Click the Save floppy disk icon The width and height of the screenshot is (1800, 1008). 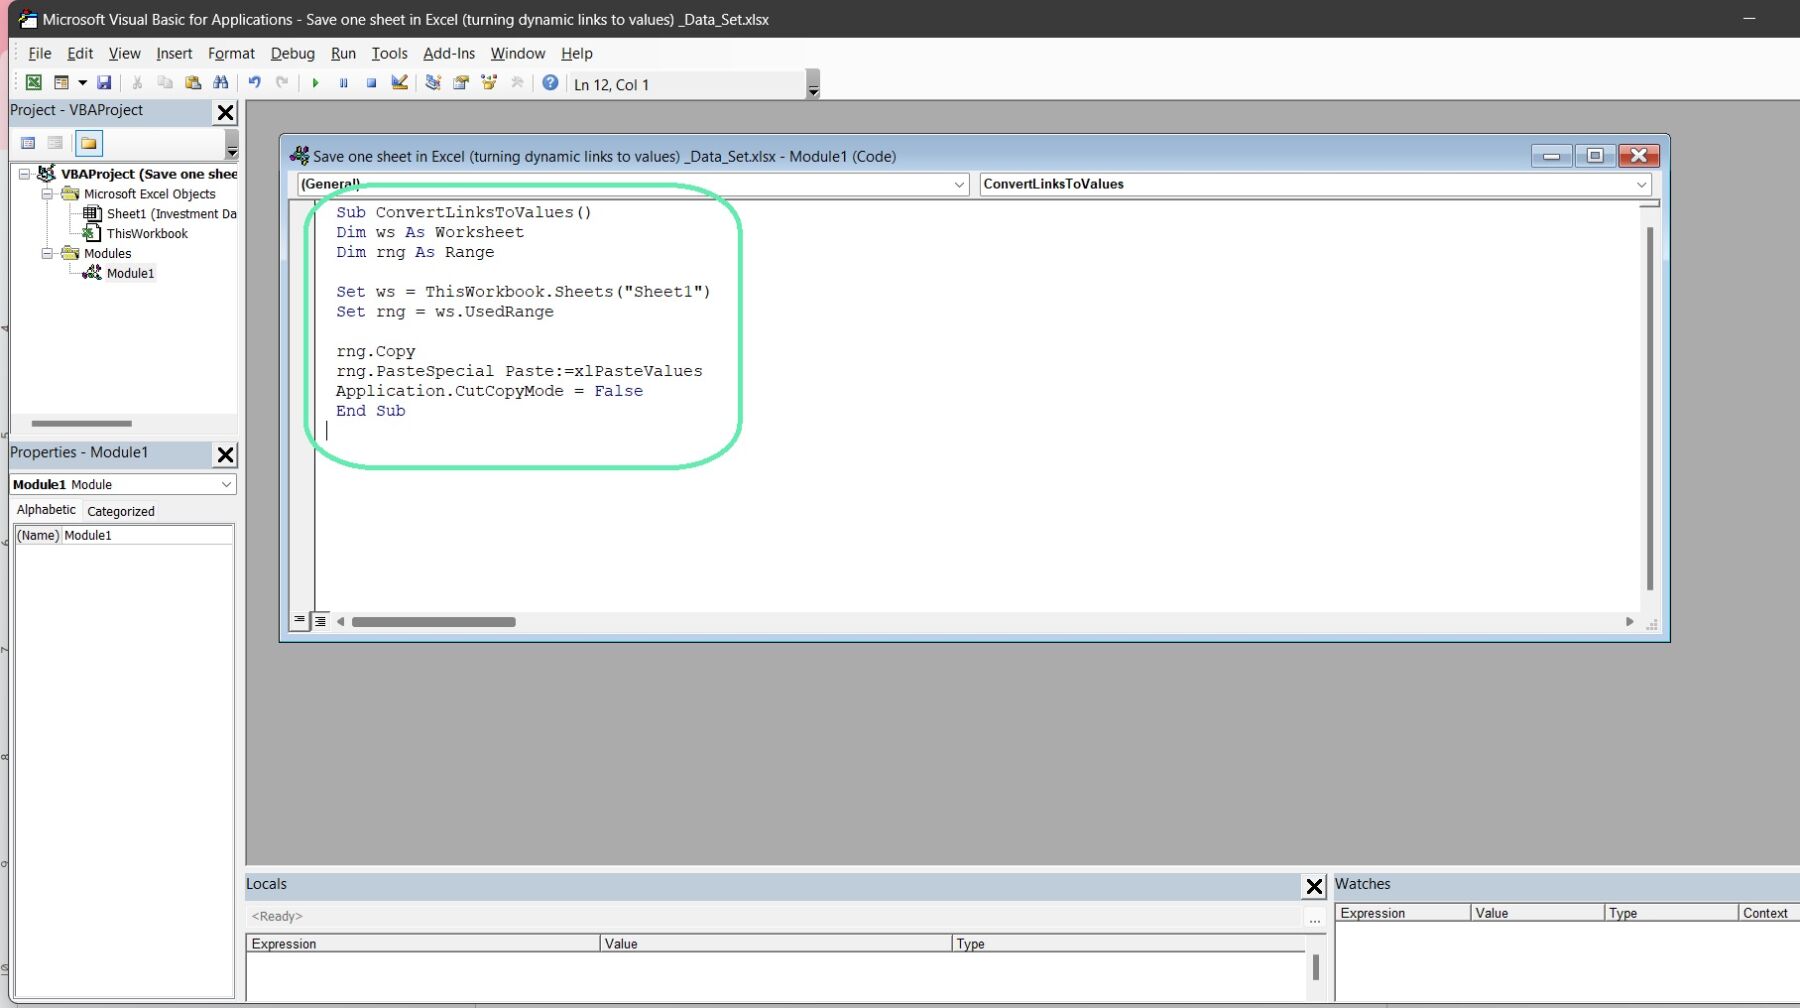pyautogui.click(x=104, y=83)
